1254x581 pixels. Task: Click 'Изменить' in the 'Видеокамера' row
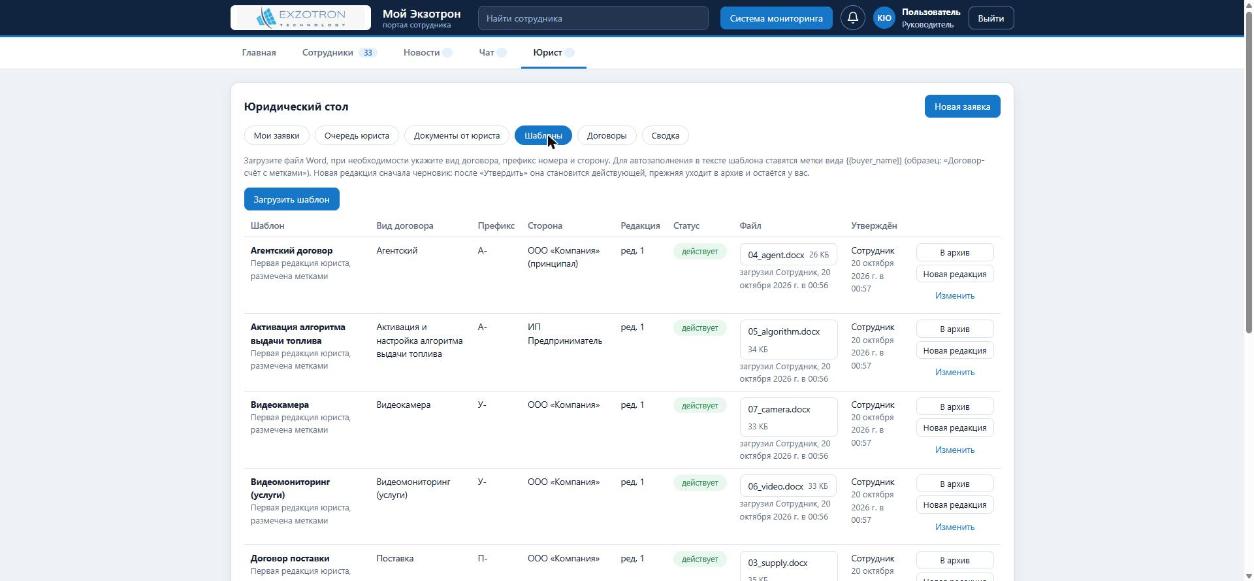955,450
